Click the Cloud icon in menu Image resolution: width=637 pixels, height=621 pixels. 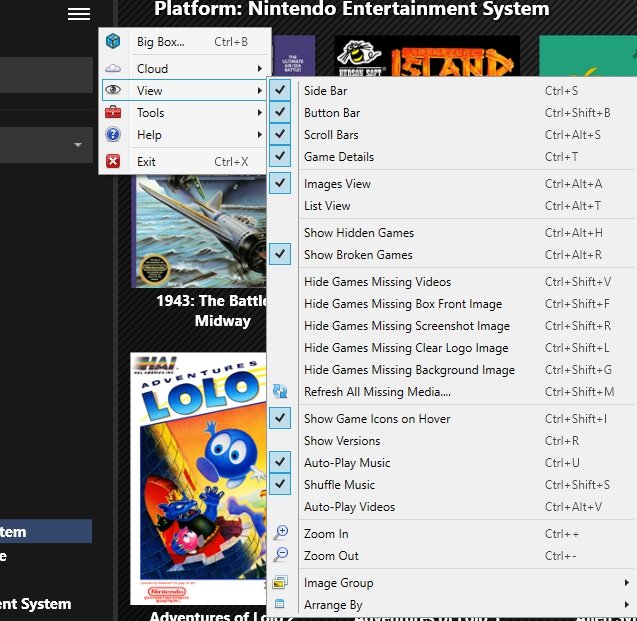113,68
